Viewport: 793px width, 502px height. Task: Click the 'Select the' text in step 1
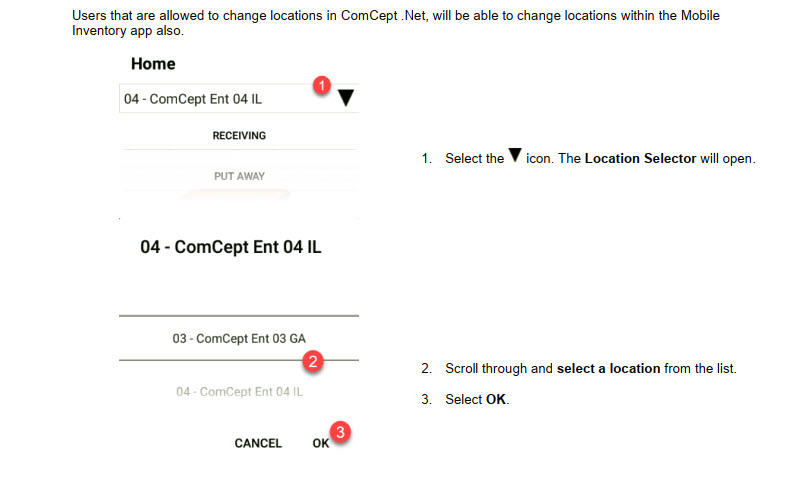474,159
